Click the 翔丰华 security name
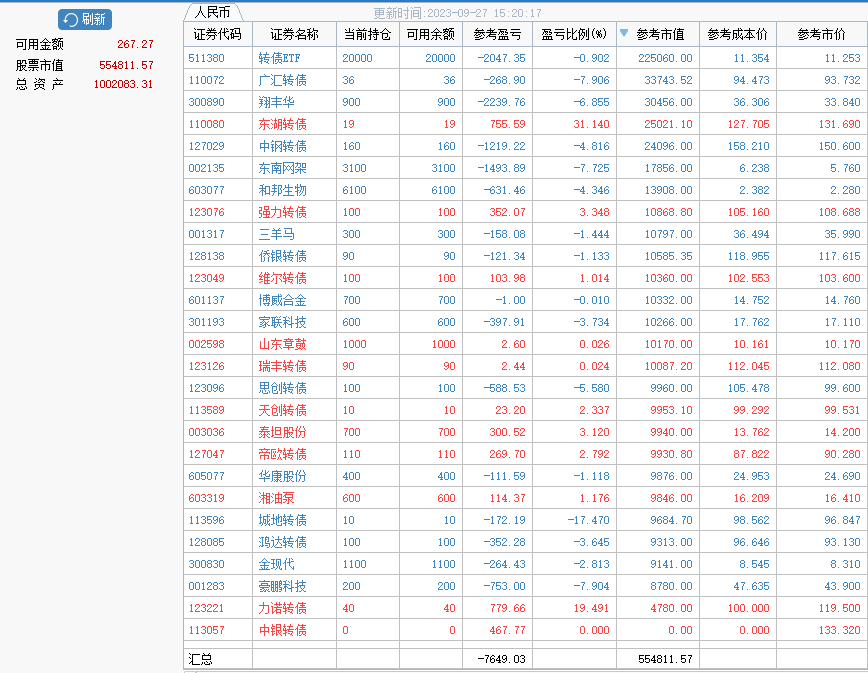Screen dimensions: 868x673 [x=276, y=102]
